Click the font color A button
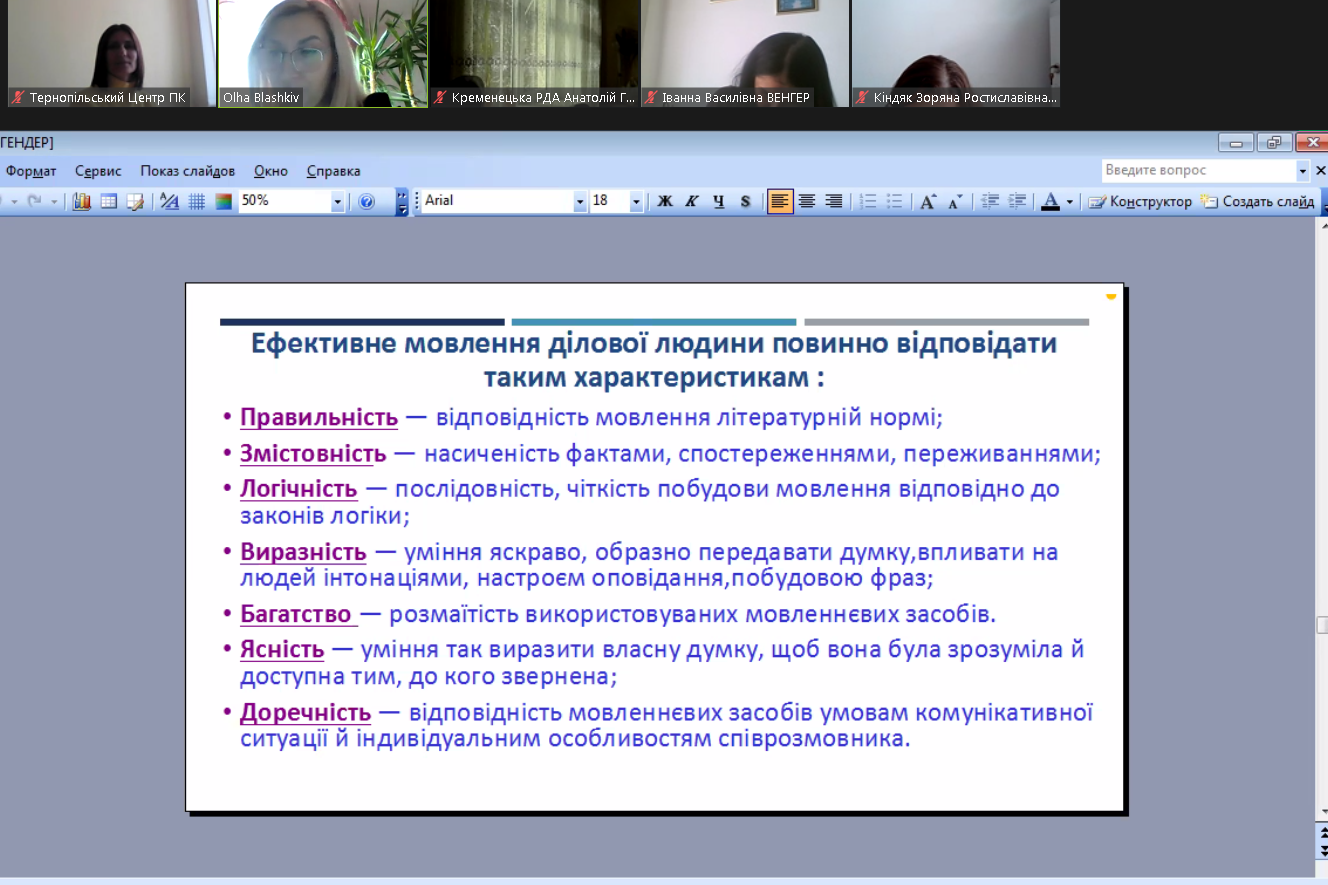This screenshot has width=1328, height=885. [1050, 201]
